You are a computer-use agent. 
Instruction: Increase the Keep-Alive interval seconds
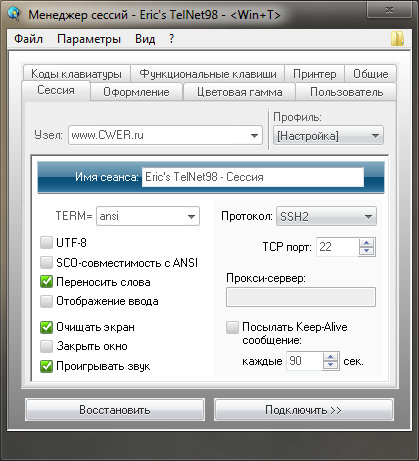click(x=331, y=357)
